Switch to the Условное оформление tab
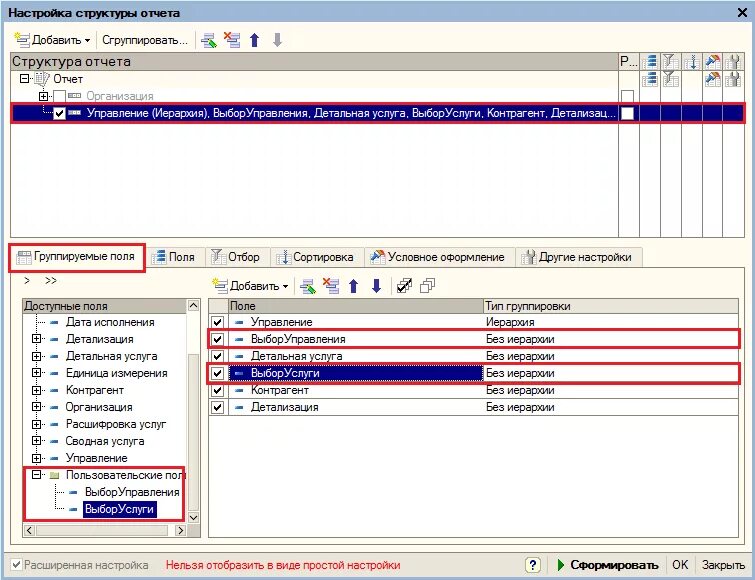The height and width of the screenshot is (580, 755). [x=438, y=257]
